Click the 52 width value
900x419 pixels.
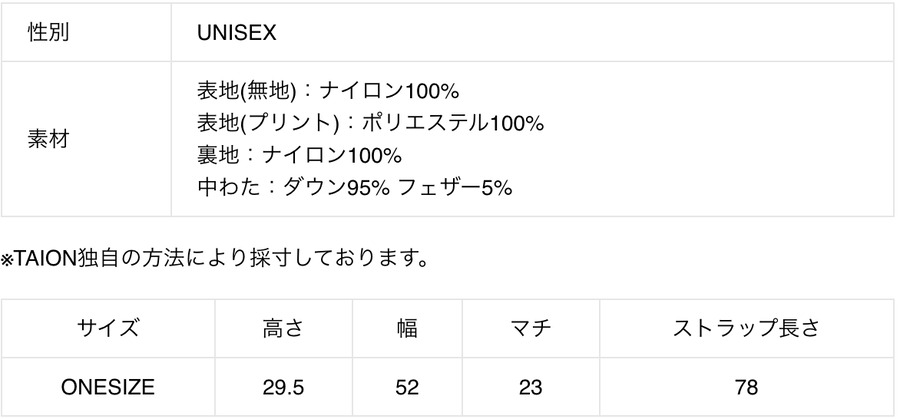point(407,386)
